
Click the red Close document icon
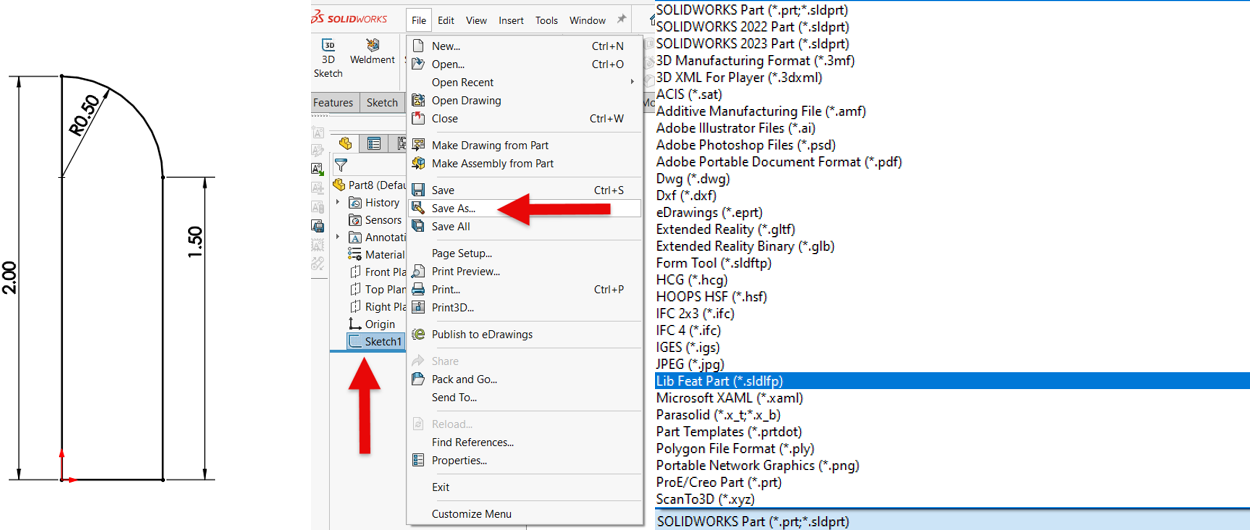[x=418, y=118]
